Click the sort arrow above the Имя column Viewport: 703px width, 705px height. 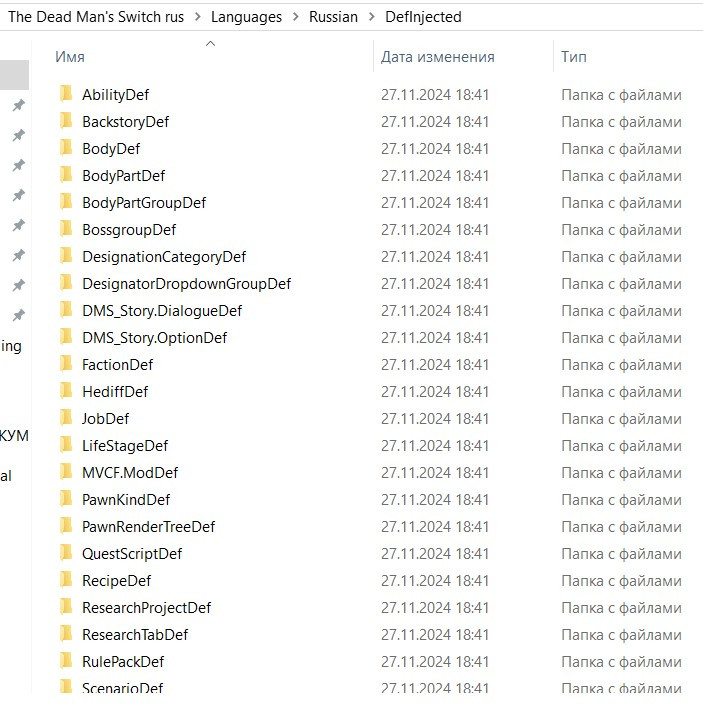(210, 44)
